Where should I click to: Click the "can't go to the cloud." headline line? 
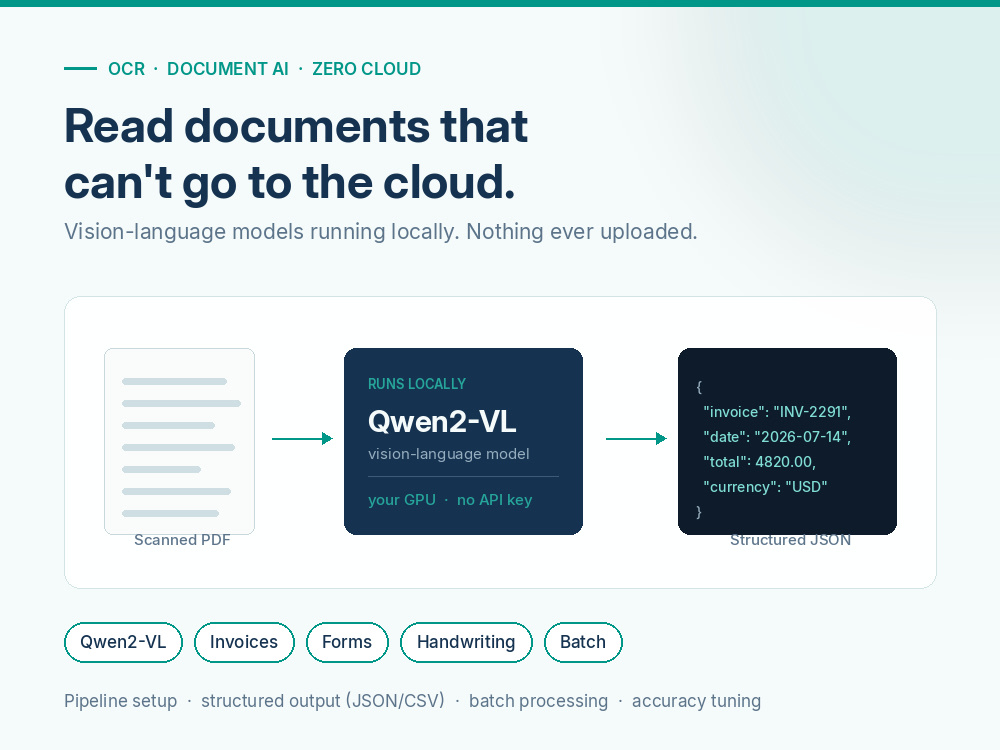290,184
